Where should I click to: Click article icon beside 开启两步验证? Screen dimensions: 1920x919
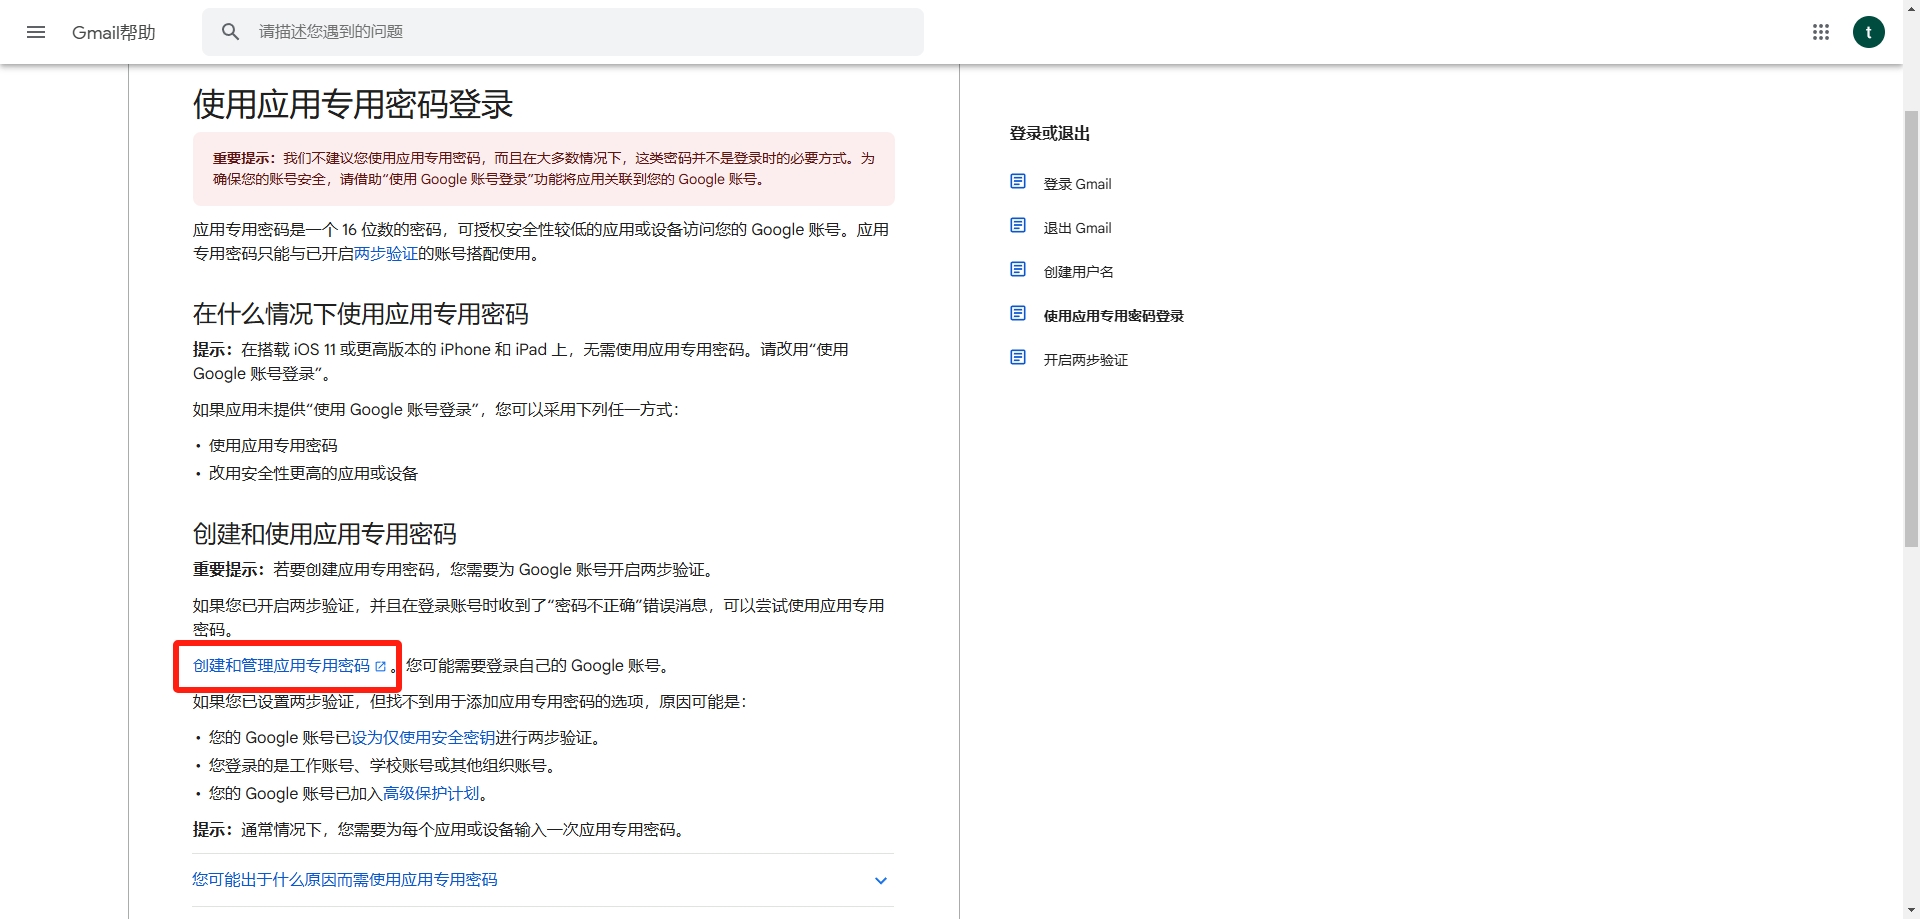pyautogui.click(x=1018, y=358)
